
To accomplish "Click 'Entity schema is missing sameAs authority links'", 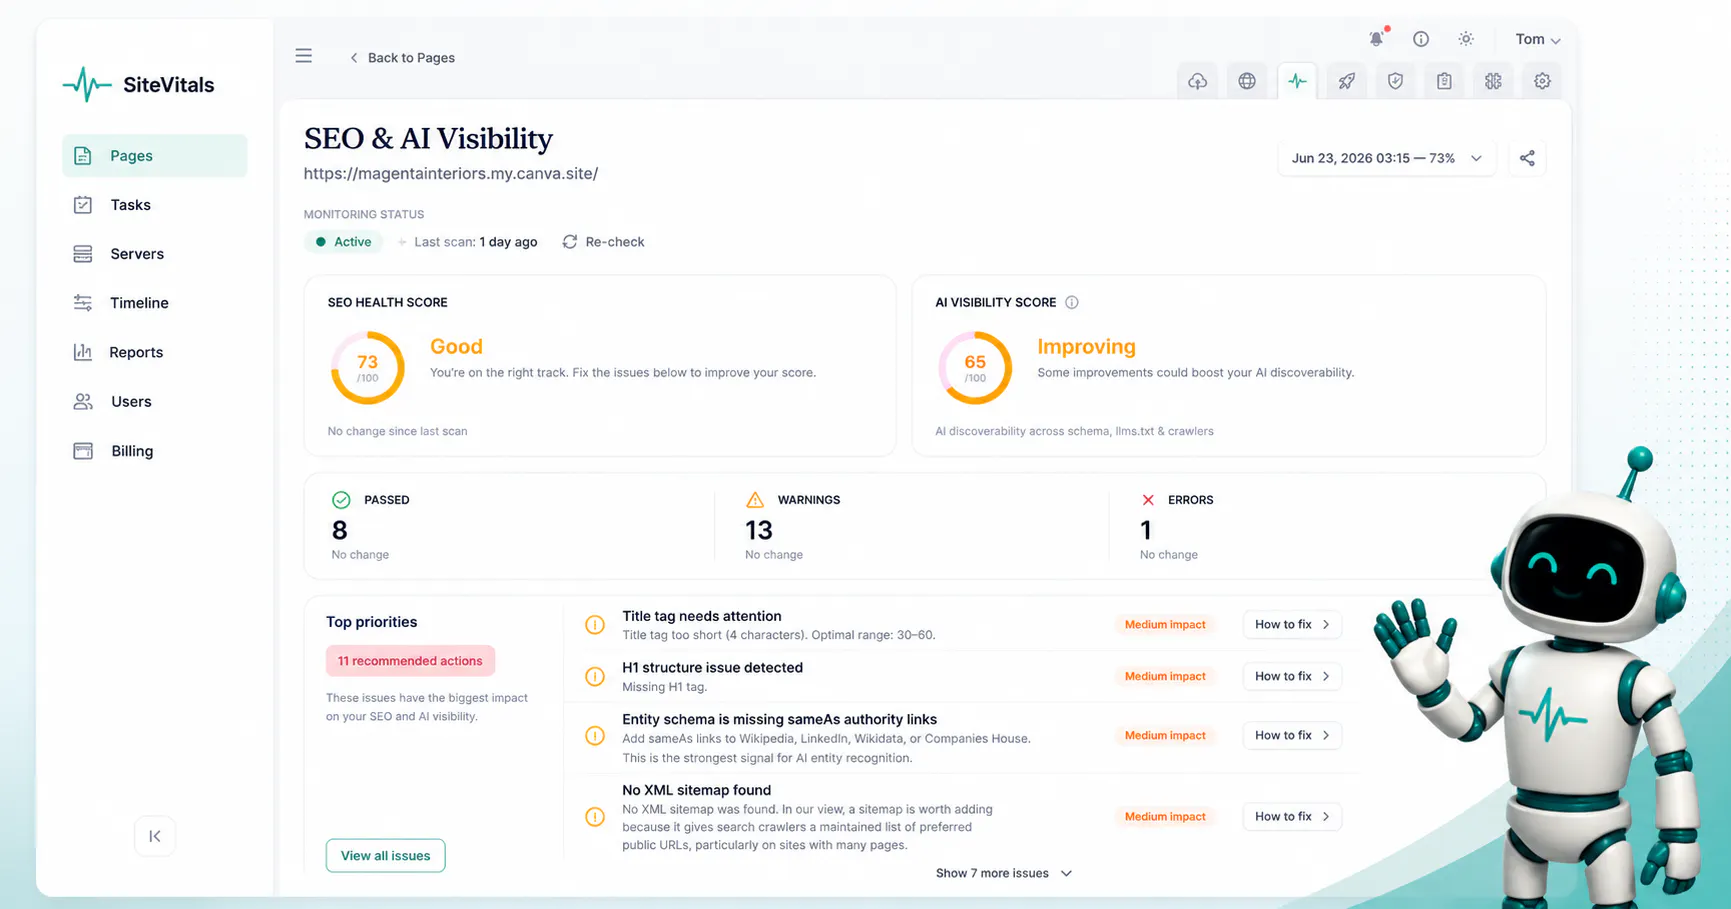I will [779, 720].
